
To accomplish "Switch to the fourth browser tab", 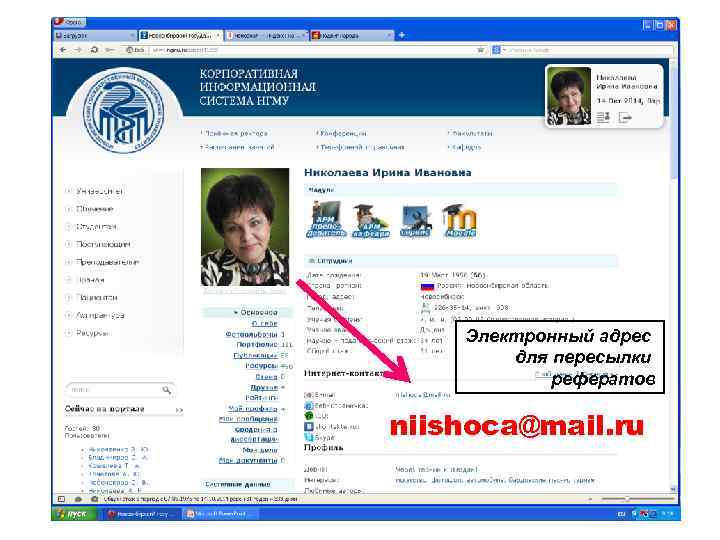I will point(351,35).
